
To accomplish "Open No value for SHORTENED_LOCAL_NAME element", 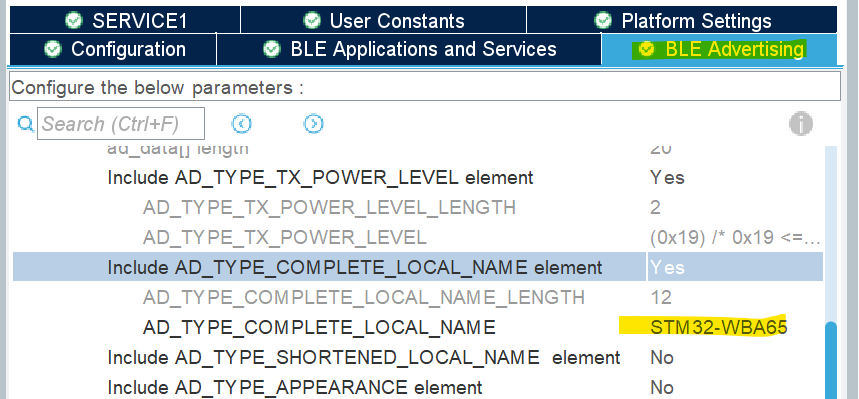I will (x=662, y=357).
